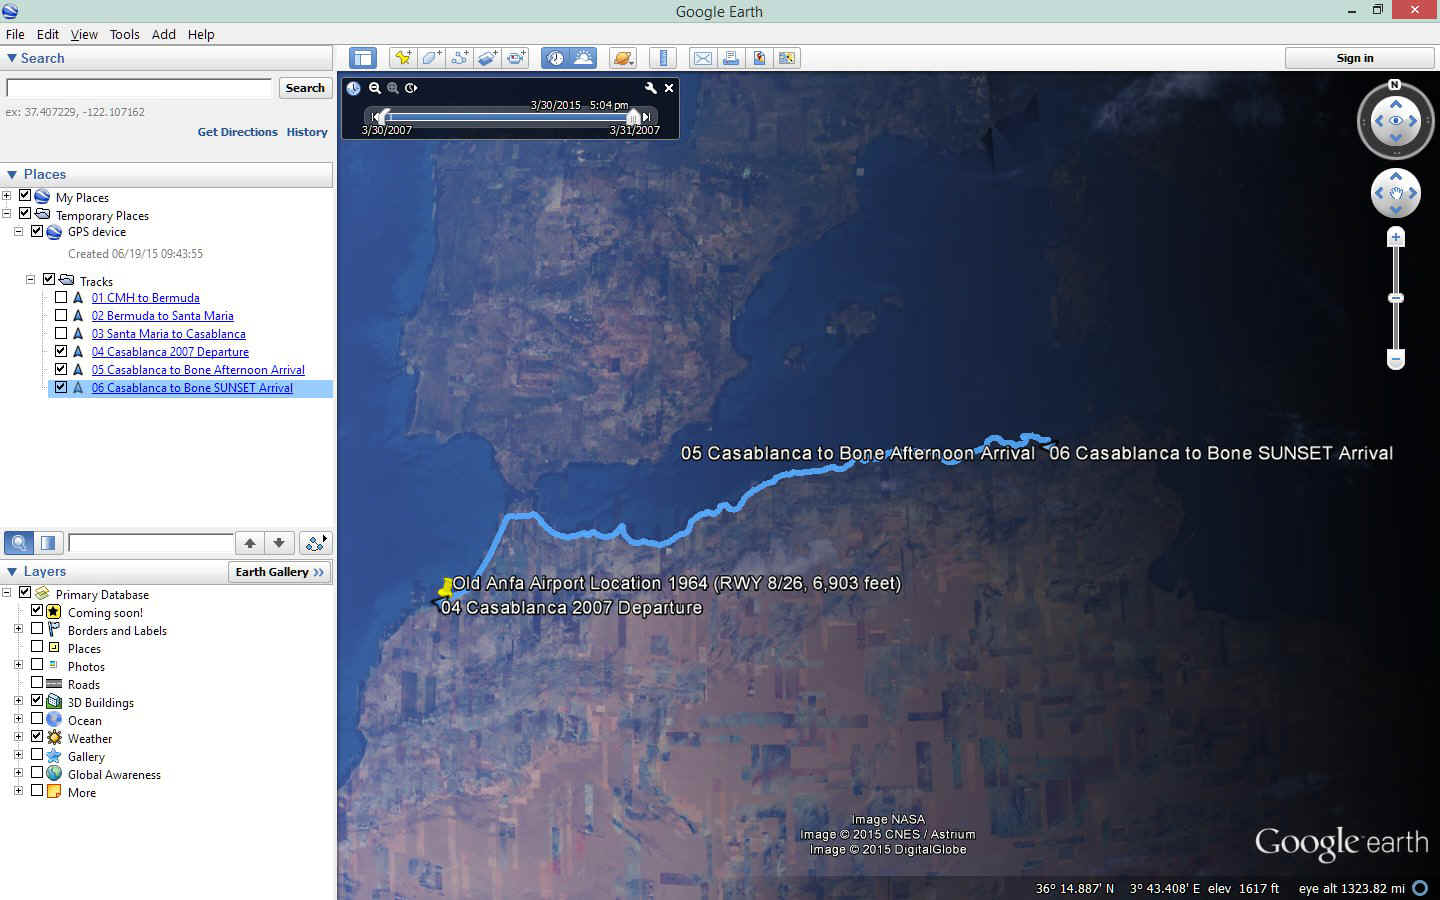This screenshot has height=900, width=1440.
Task: Collapse the Layers panel triangle
Action: [x=12, y=572]
